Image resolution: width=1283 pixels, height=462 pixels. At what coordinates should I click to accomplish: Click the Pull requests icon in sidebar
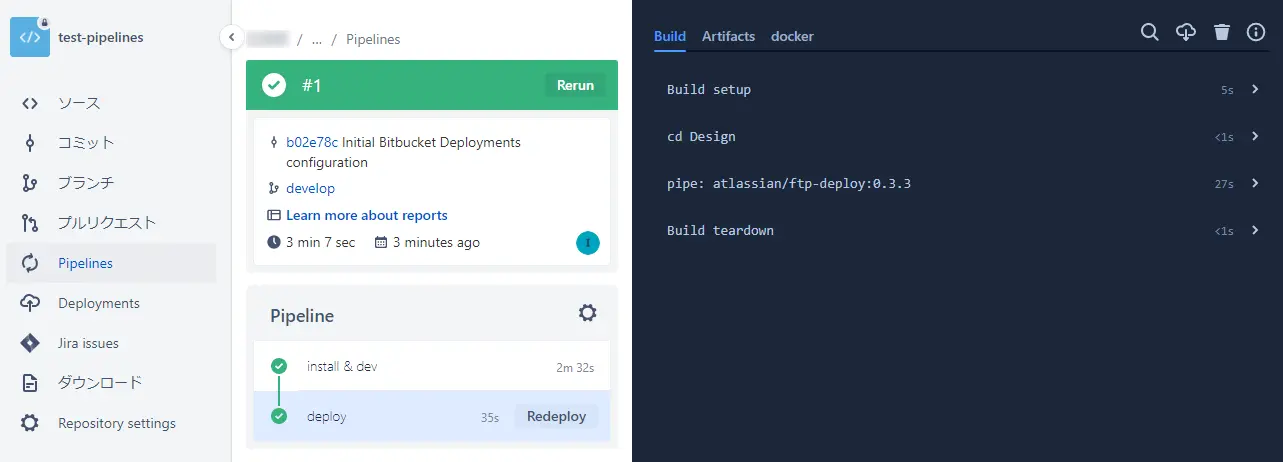(x=30, y=223)
